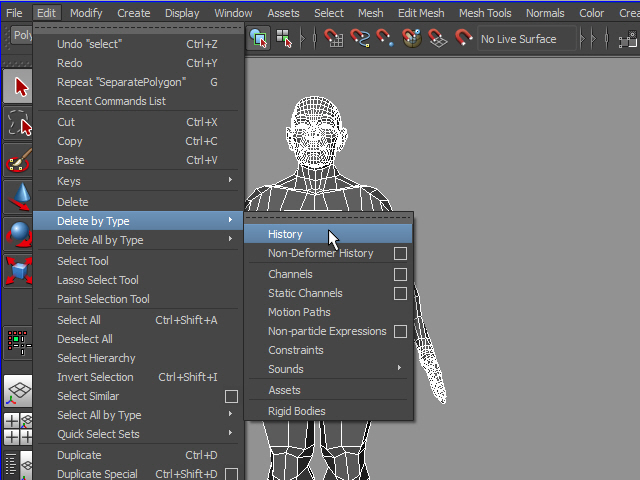
Task: Choose History from Delete by Type submenu
Action: click(286, 234)
